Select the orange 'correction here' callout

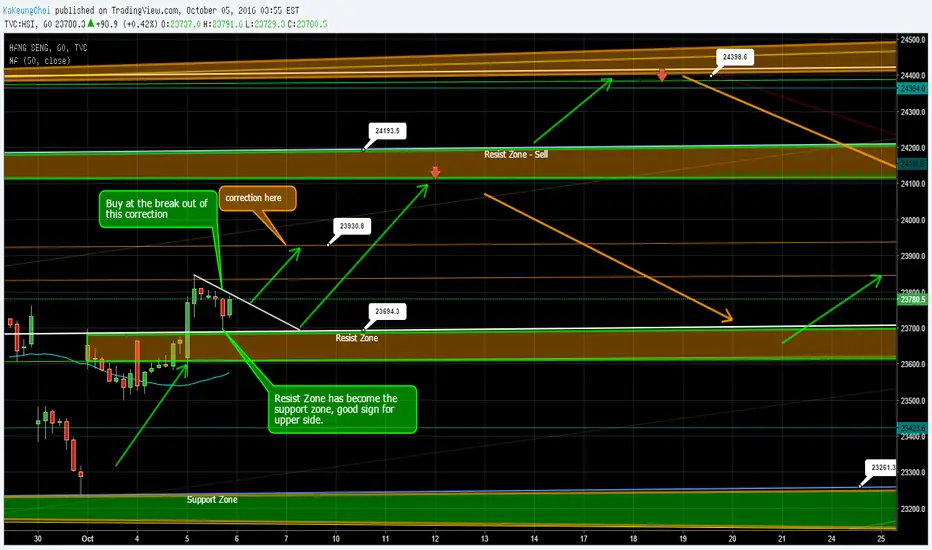(x=257, y=198)
